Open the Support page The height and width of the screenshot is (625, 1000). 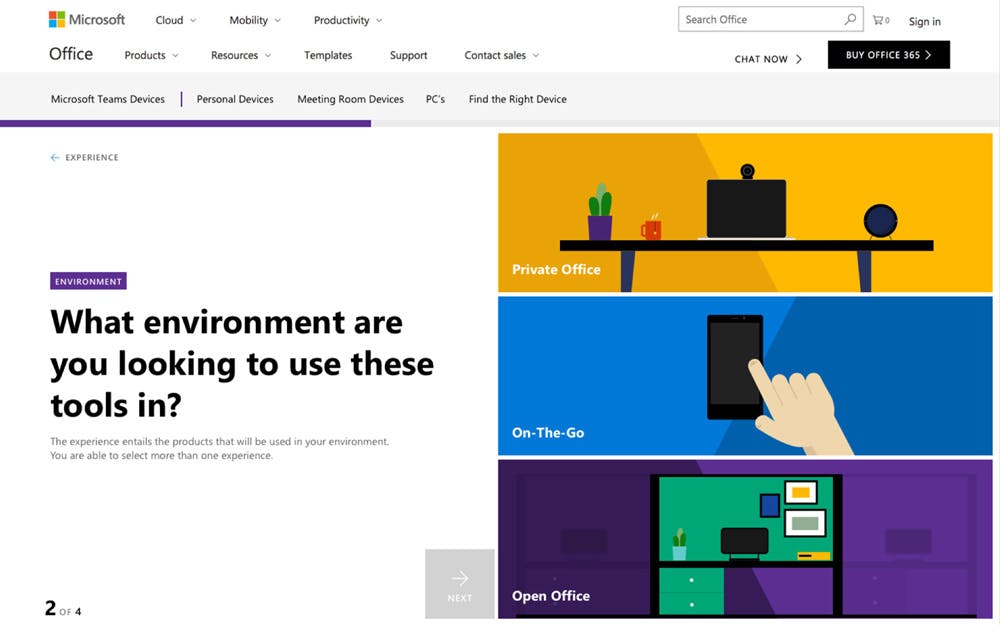tap(408, 55)
